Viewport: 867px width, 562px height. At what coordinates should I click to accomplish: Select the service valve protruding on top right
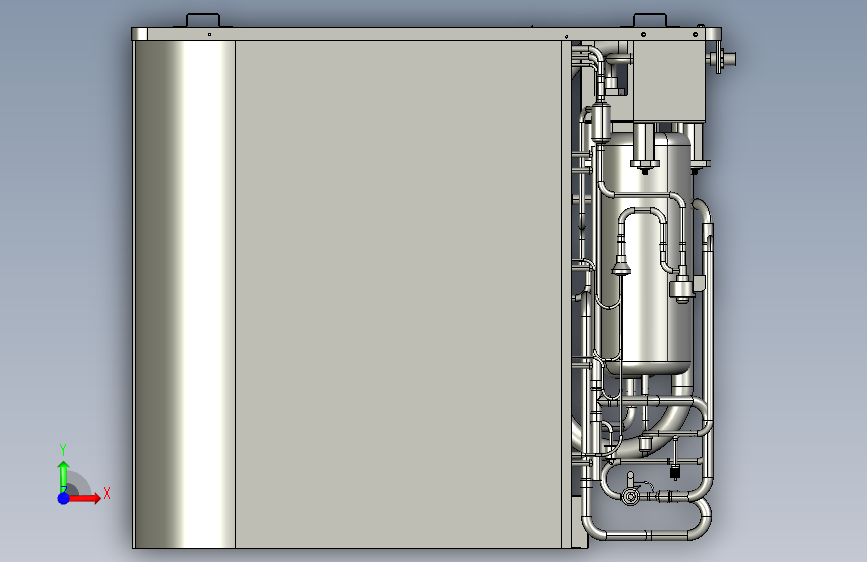721,59
